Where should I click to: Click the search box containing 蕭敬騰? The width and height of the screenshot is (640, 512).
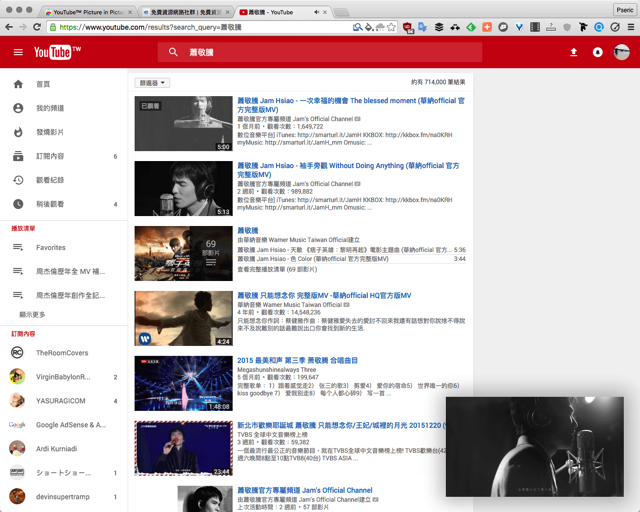pos(320,52)
